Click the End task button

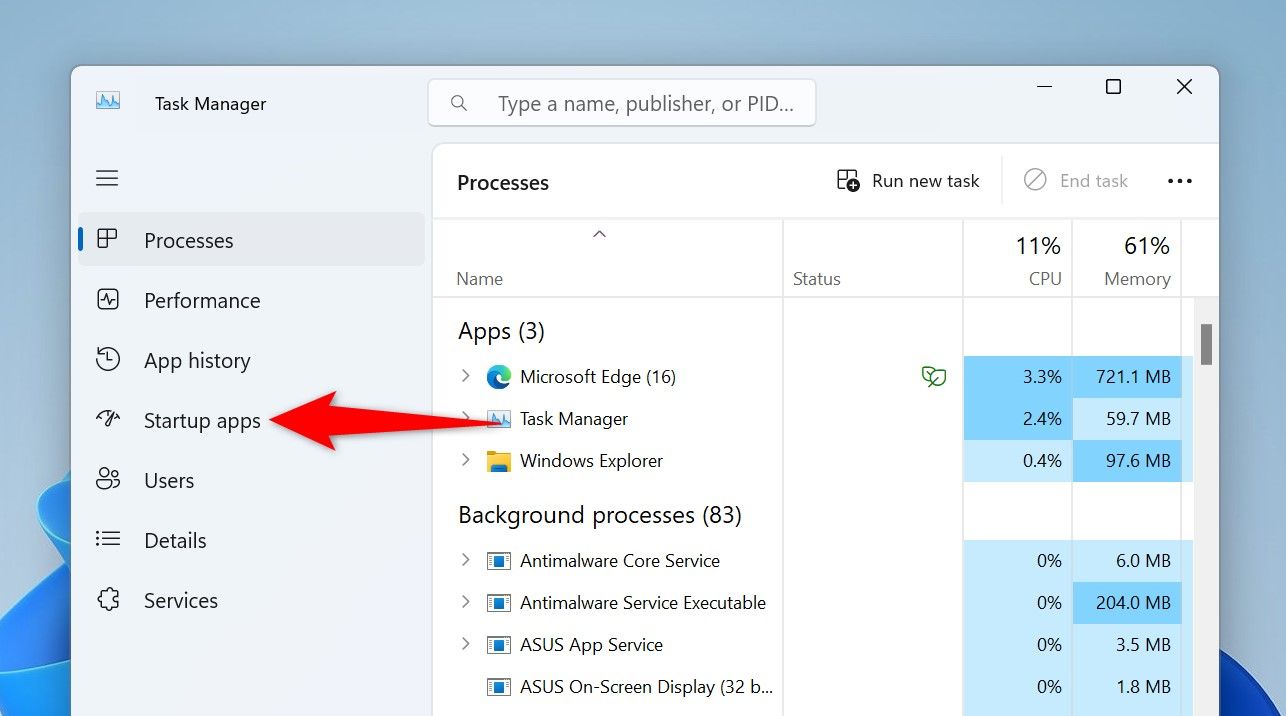(x=1076, y=181)
